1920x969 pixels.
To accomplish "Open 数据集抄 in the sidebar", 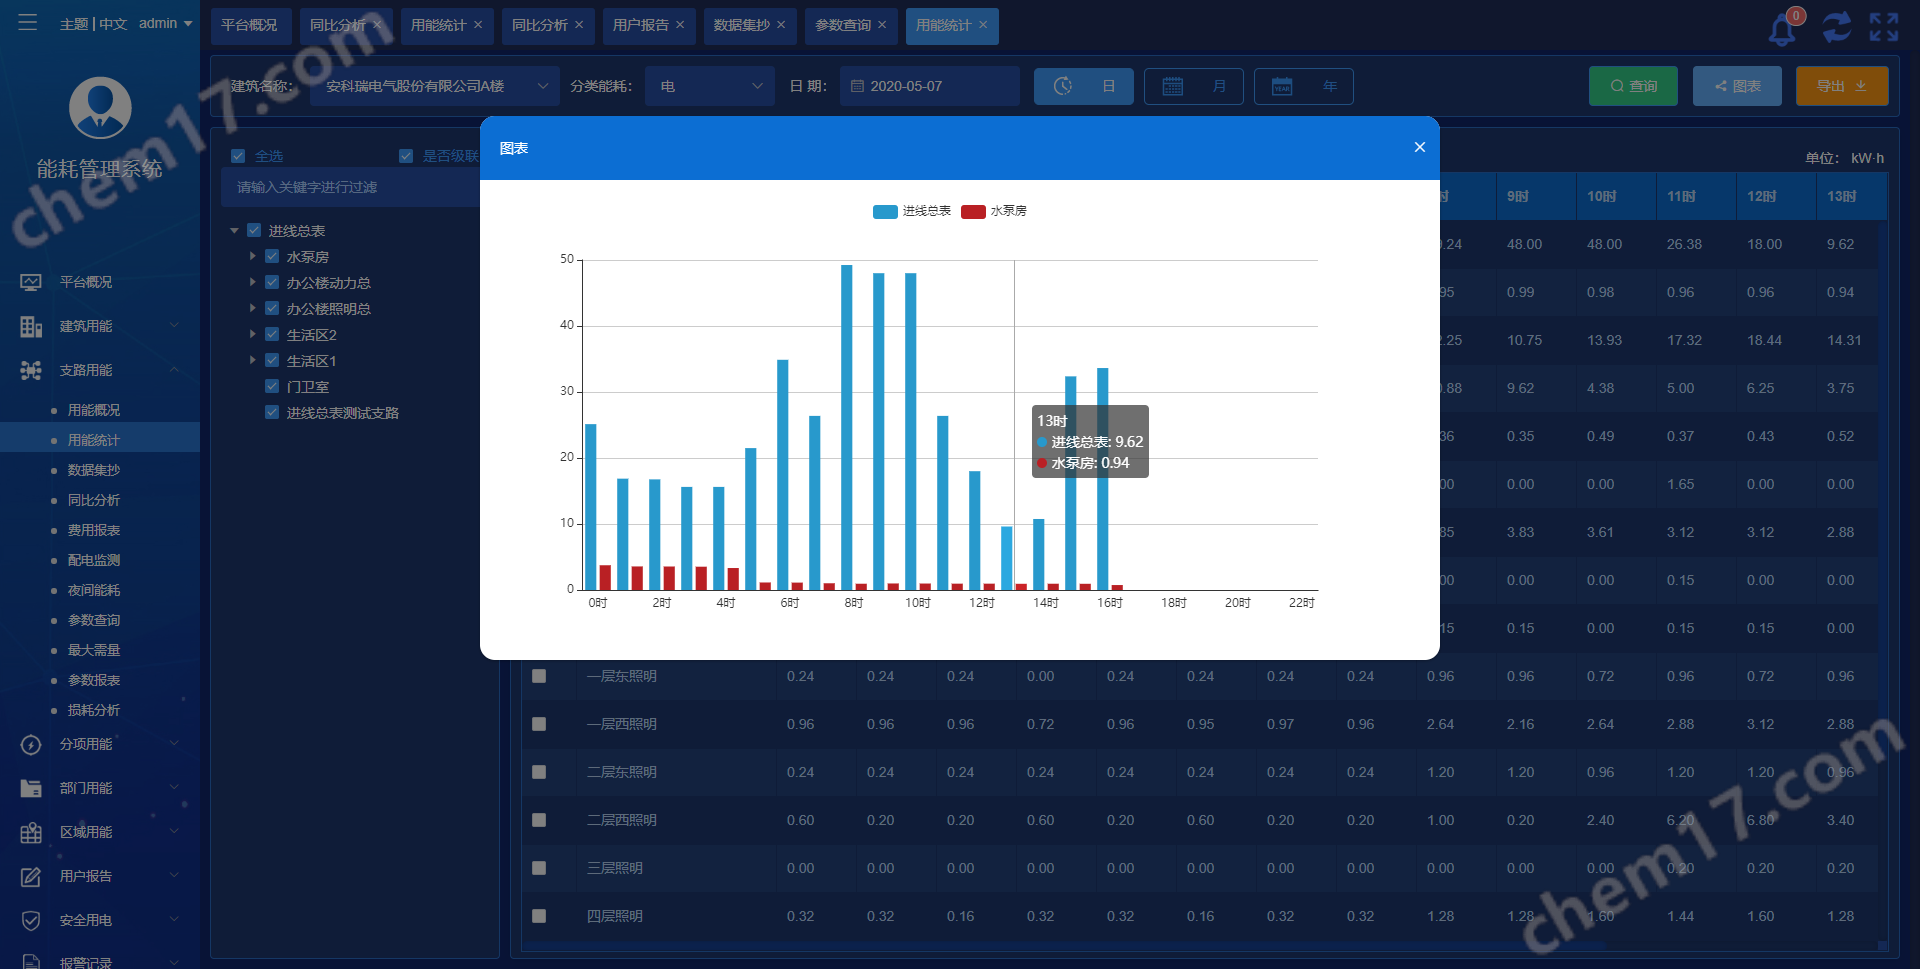I will pos(93,470).
